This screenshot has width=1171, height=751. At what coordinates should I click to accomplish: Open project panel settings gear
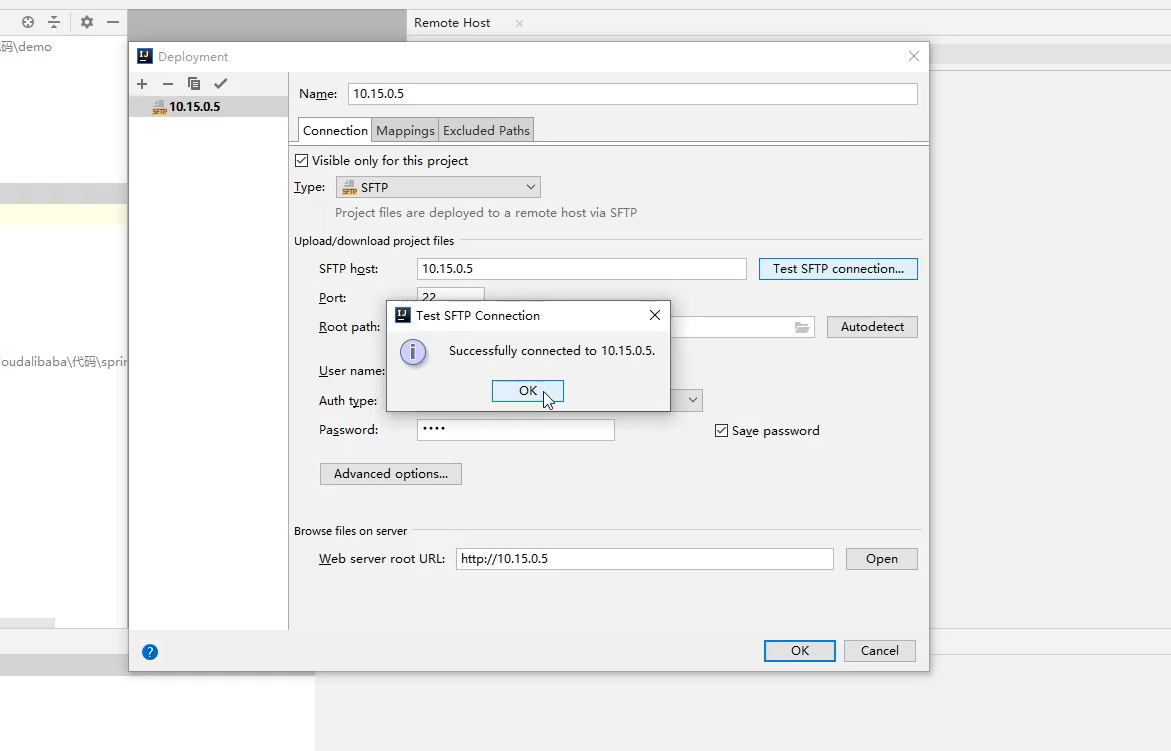(87, 22)
